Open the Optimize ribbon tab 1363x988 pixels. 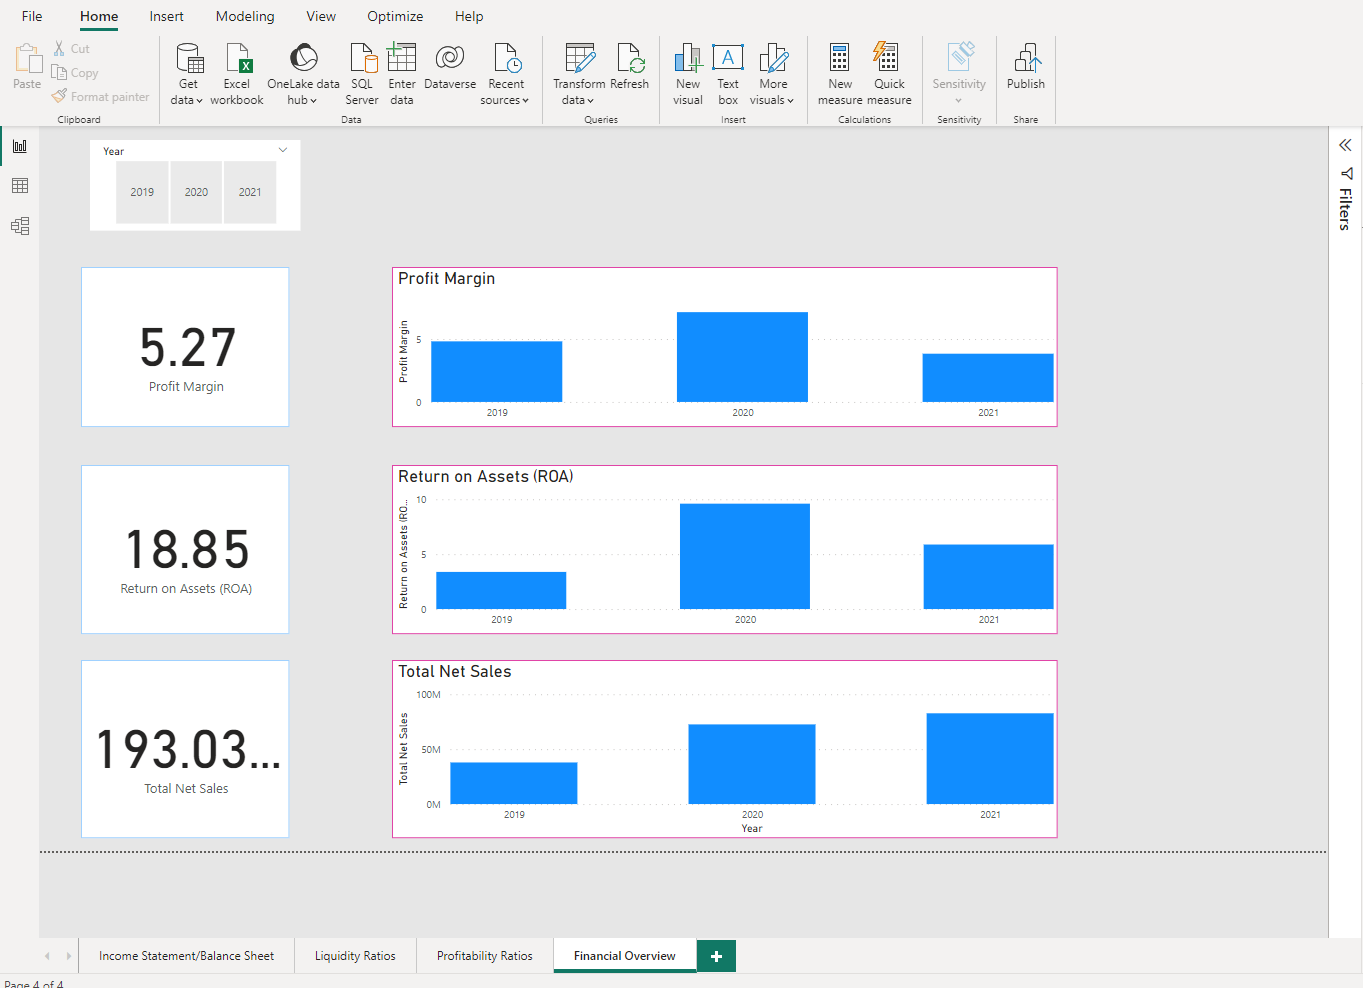[x=395, y=16]
